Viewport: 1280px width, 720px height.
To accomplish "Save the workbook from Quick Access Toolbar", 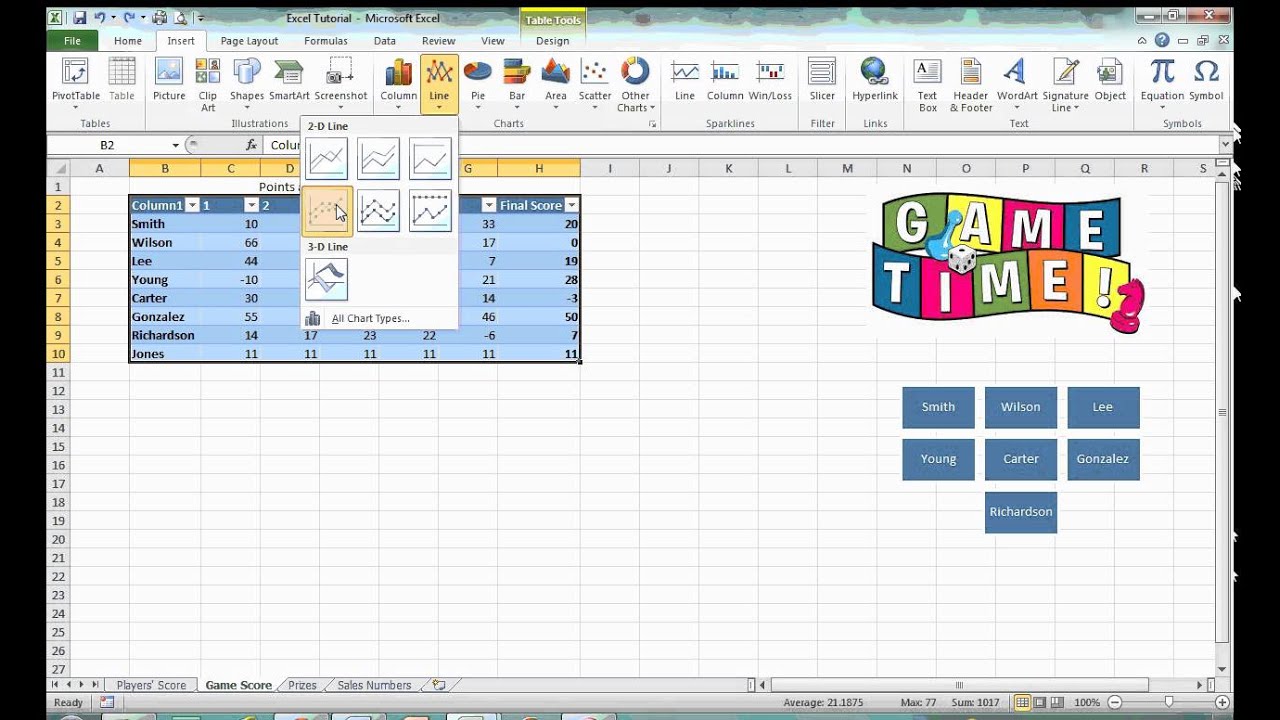I will point(79,17).
